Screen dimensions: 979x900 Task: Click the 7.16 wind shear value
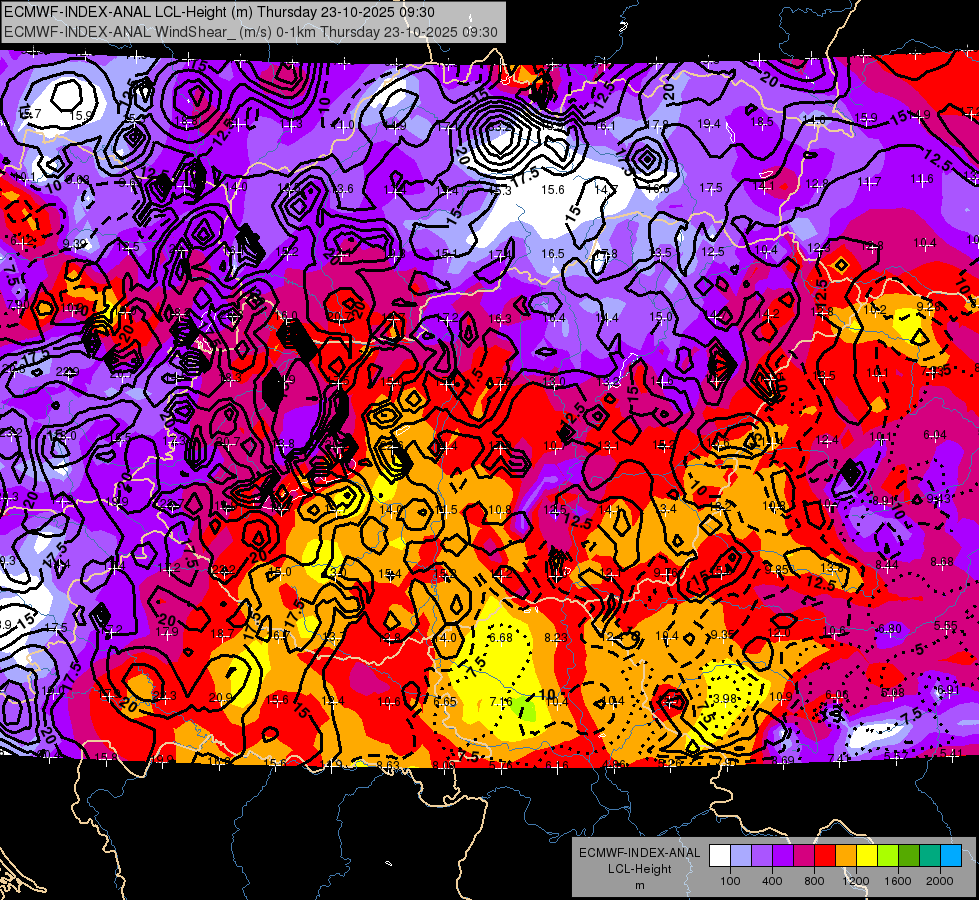[x=501, y=702]
